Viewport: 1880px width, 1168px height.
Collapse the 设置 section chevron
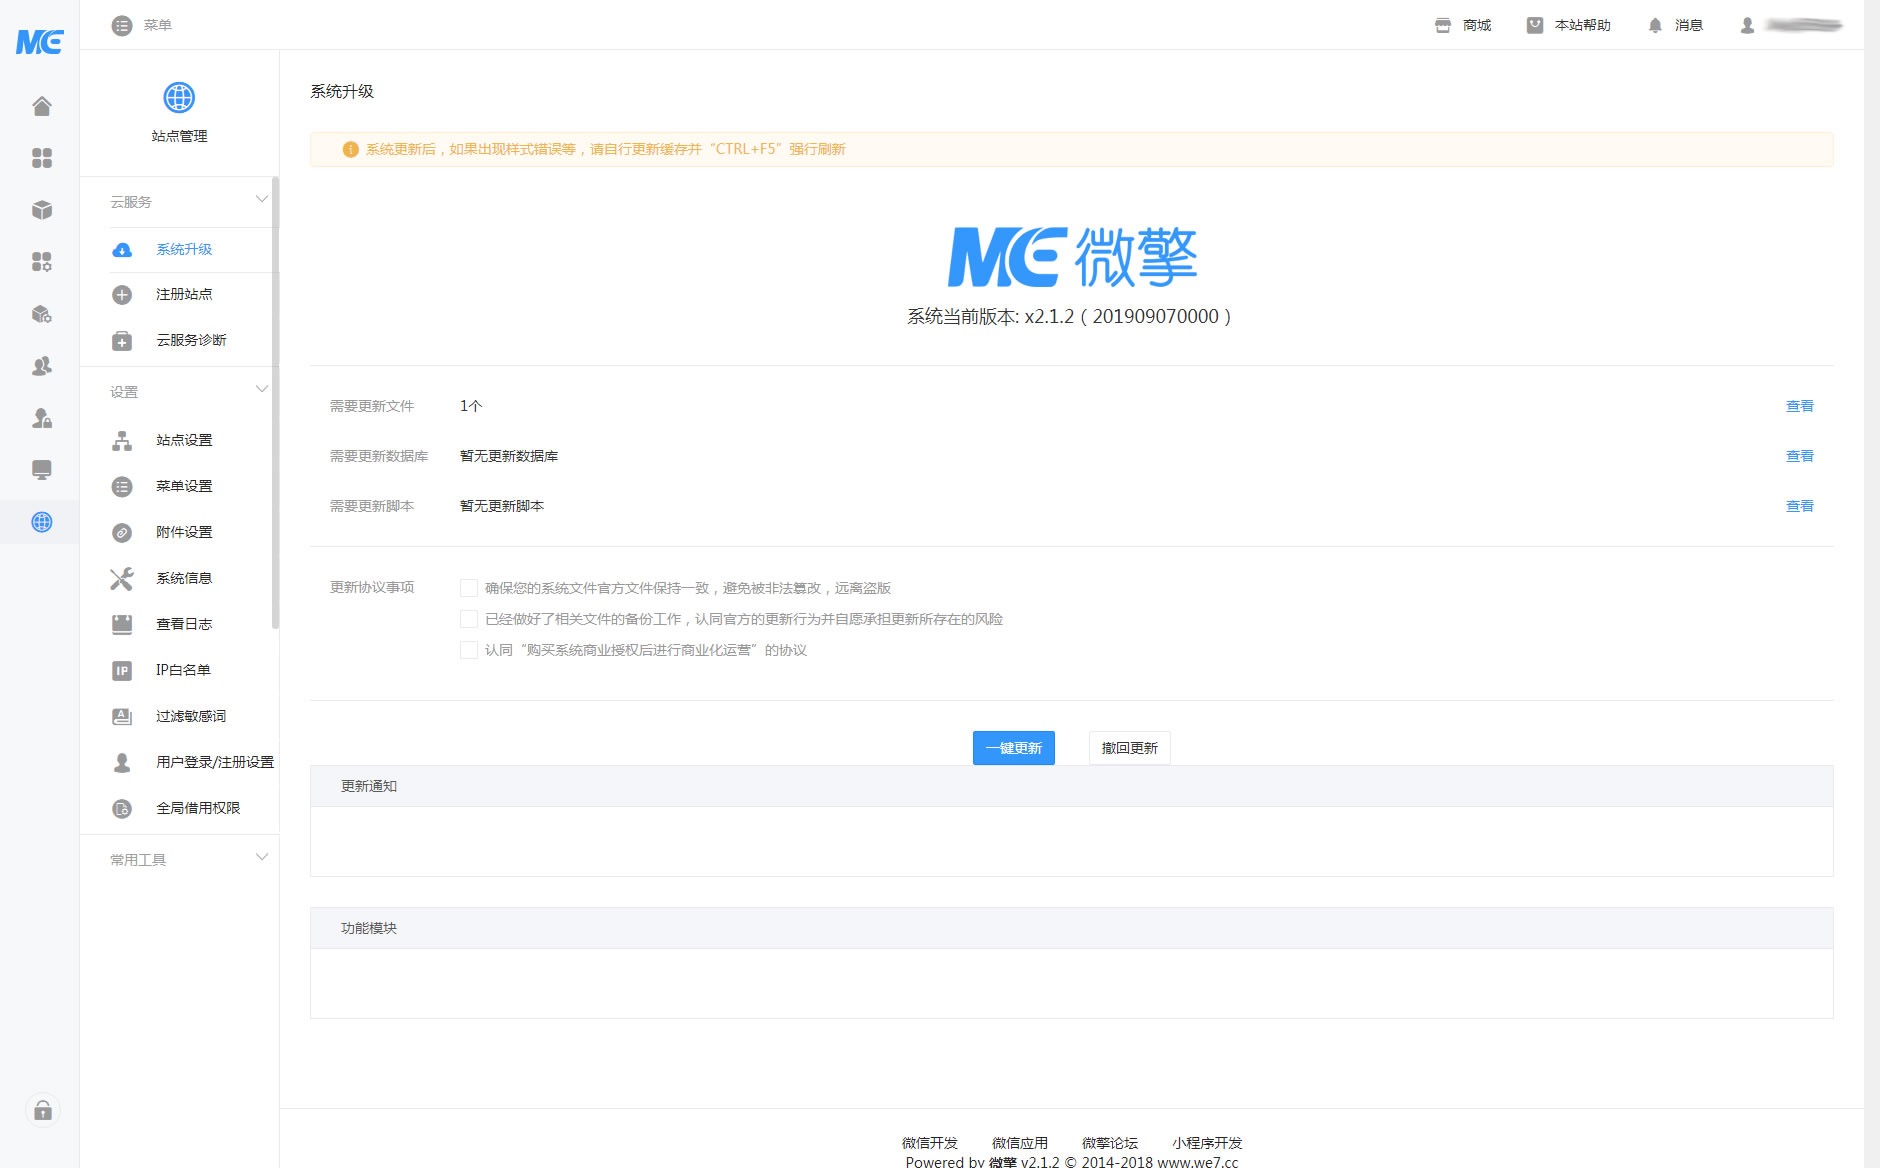pyautogui.click(x=262, y=389)
